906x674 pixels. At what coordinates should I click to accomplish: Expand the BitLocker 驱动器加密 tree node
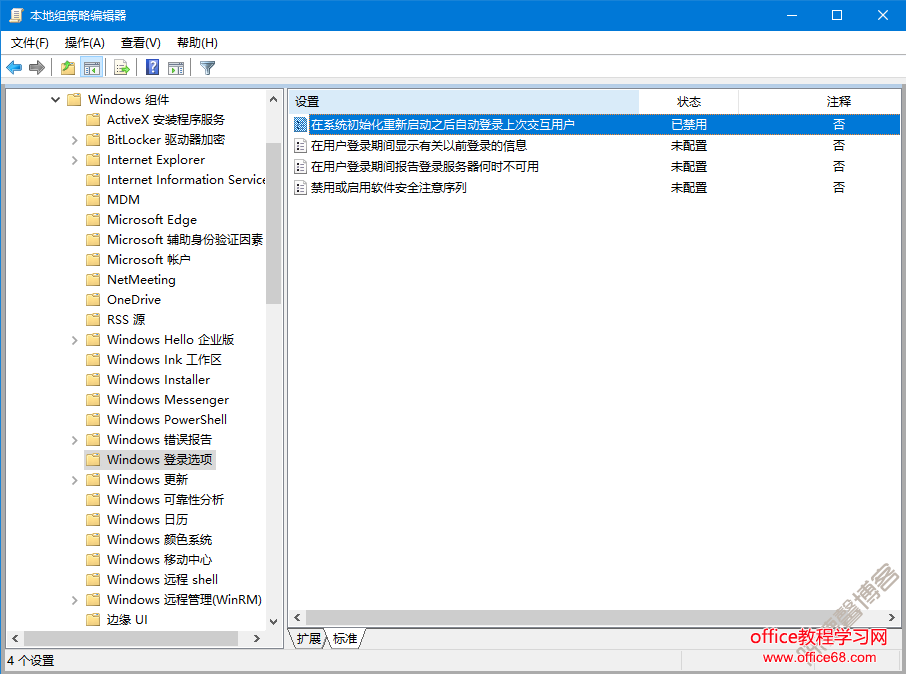click(75, 139)
